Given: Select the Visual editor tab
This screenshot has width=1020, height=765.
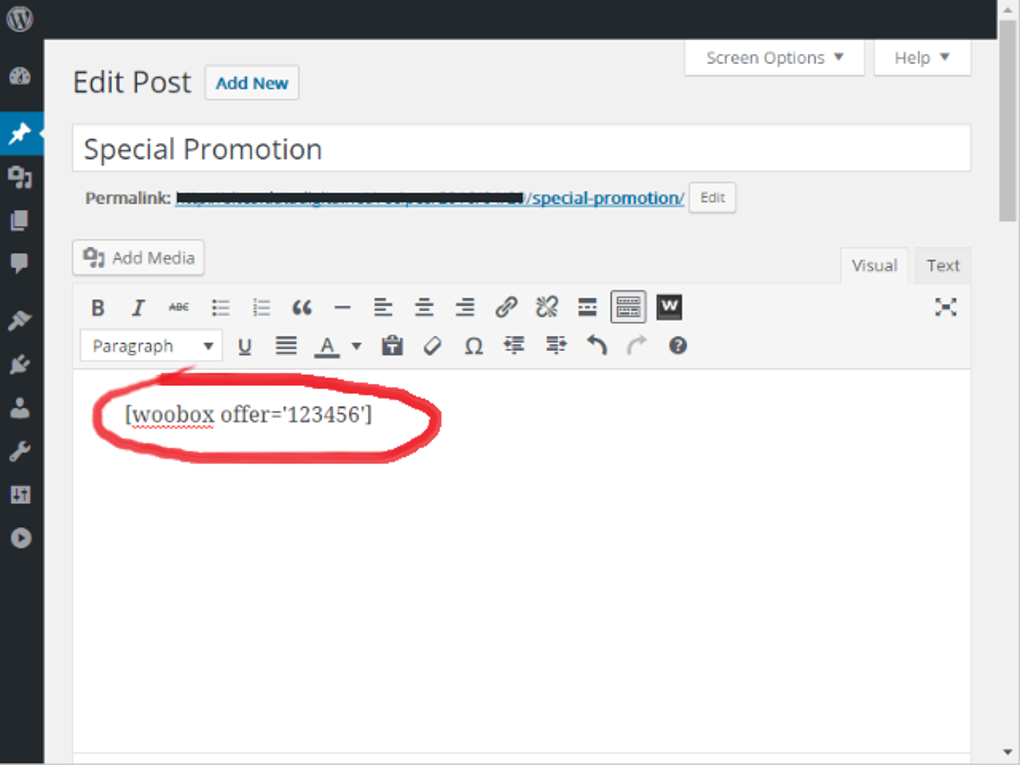Looking at the screenshot, I should click(874, 265).
